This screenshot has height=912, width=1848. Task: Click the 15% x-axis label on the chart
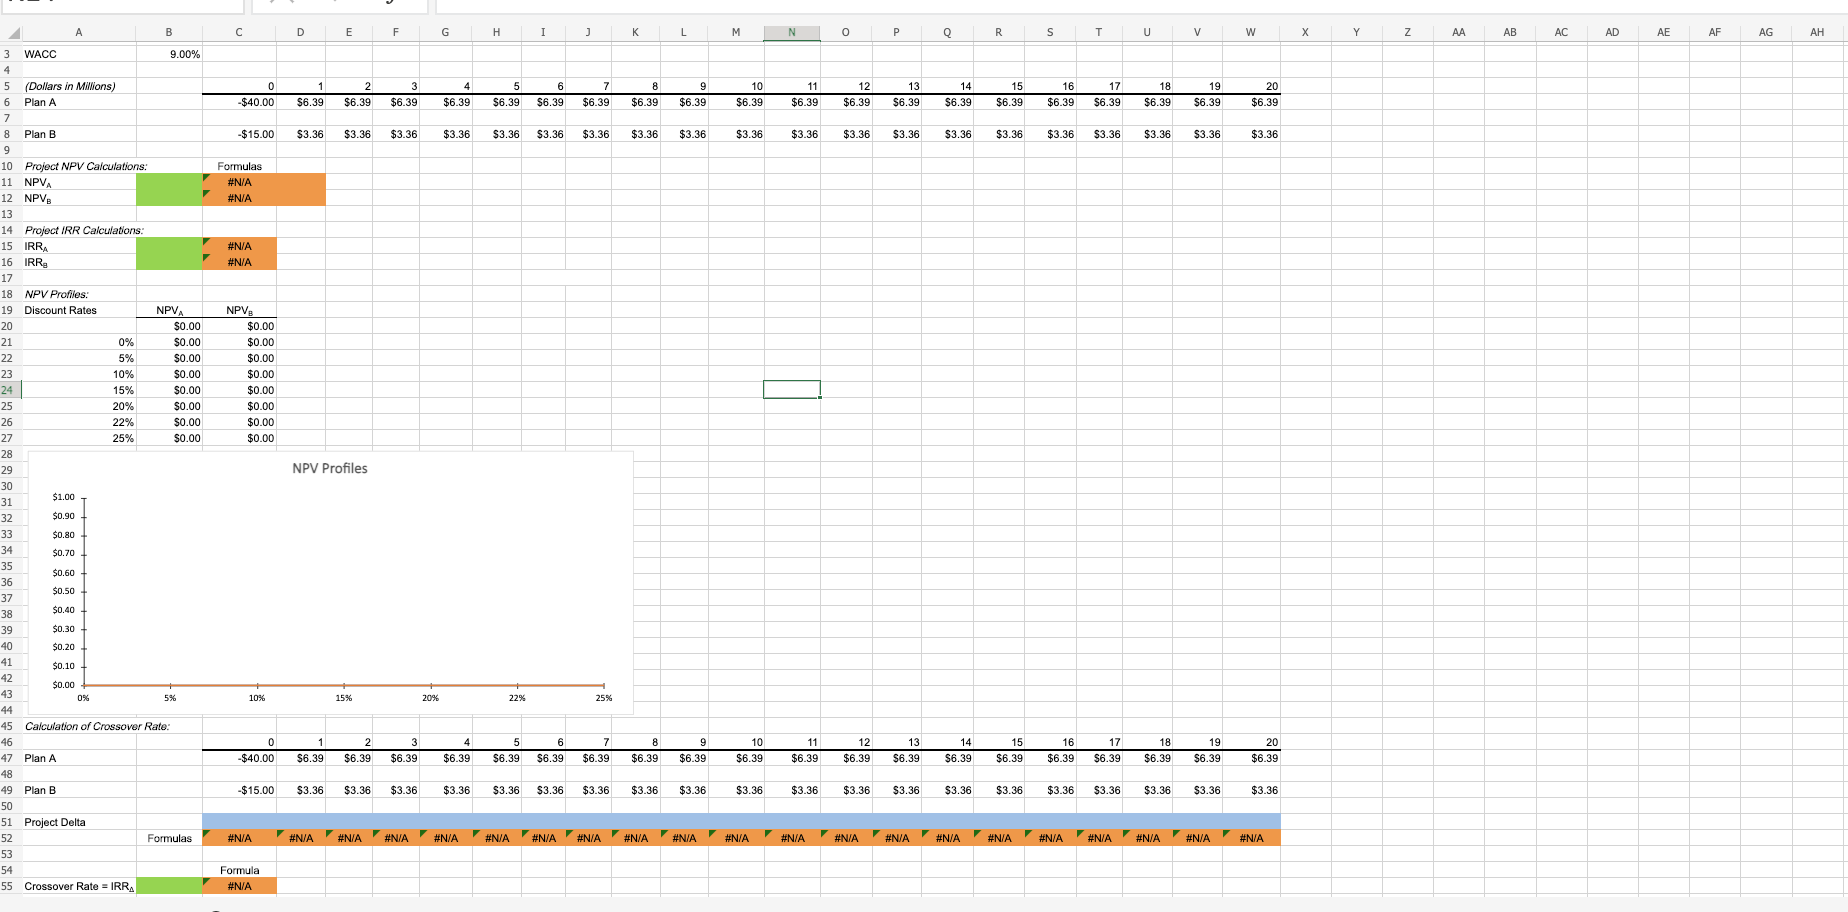pos(343,698)
